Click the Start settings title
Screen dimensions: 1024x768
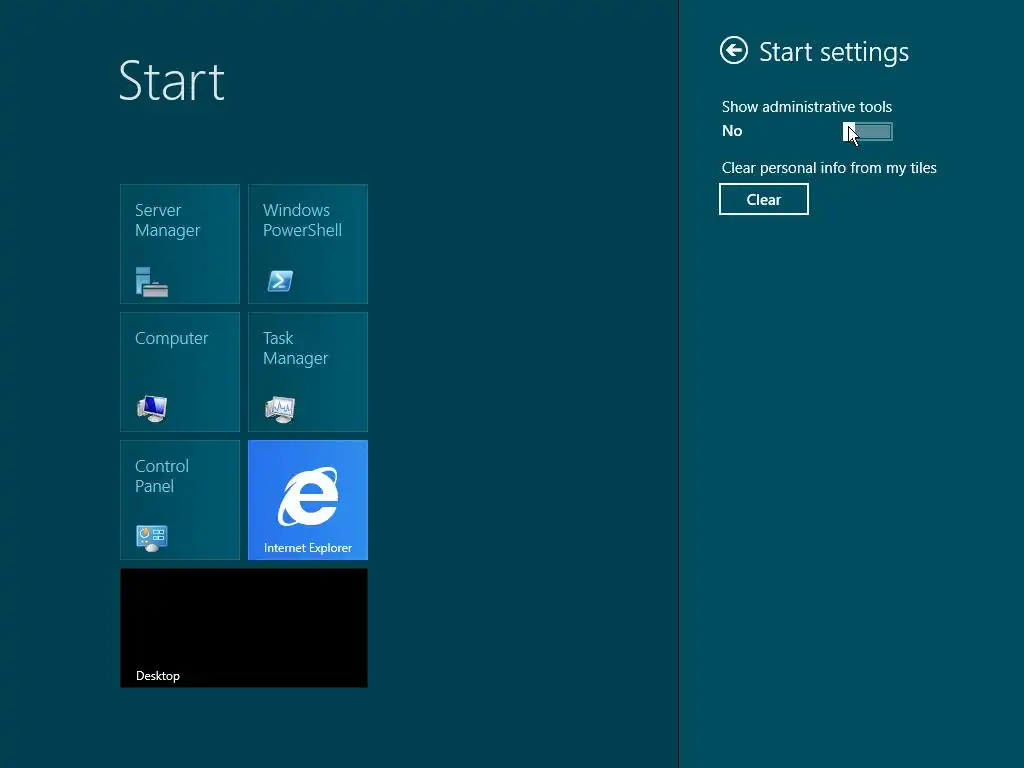pyautogui.click(x=834, y=52)
